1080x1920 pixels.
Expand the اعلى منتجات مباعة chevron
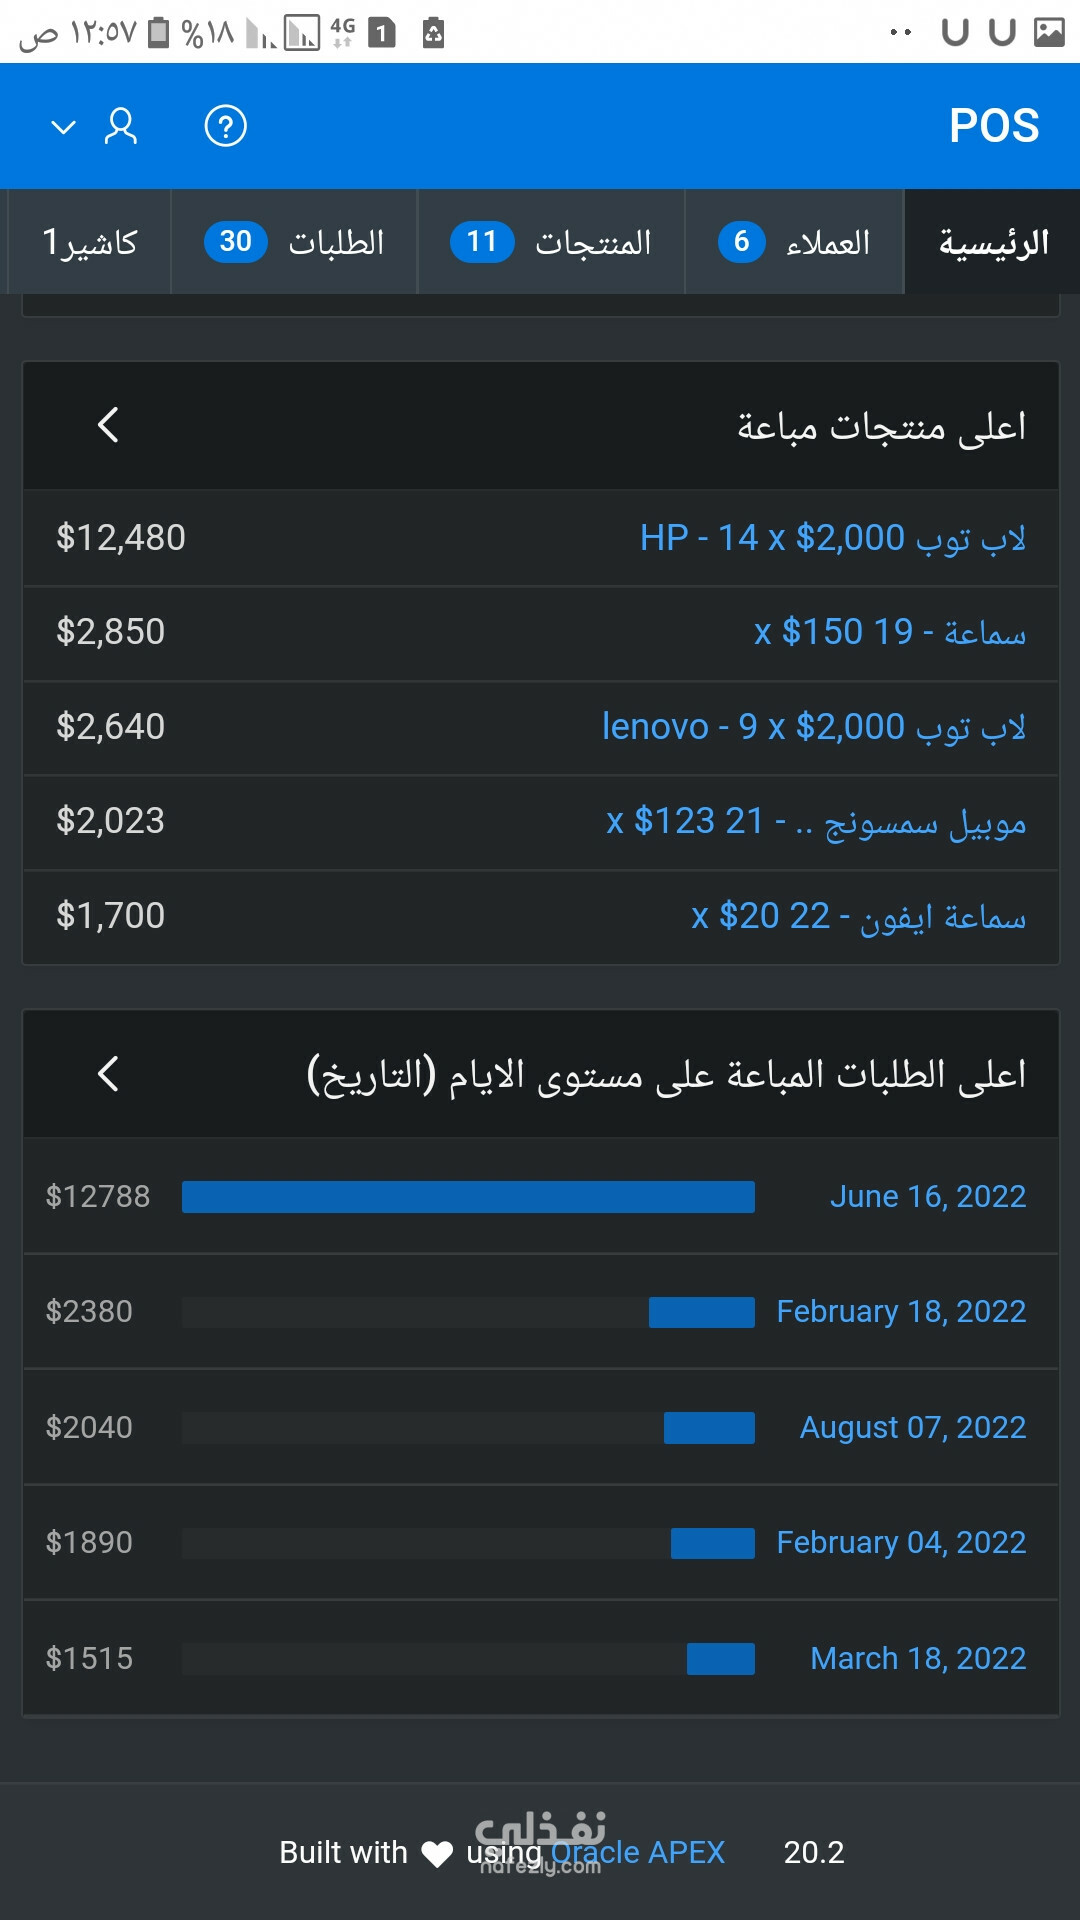pyautogui.click(x=108, y=425)
